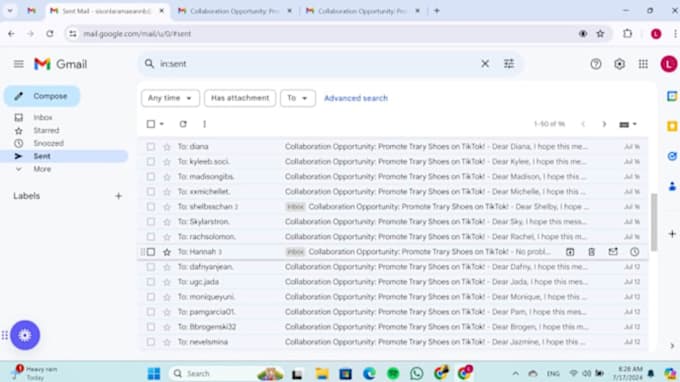Go to the older page of messages
Image resolution: width=680 pixels, height=382 pixels.
click(604, 124)
